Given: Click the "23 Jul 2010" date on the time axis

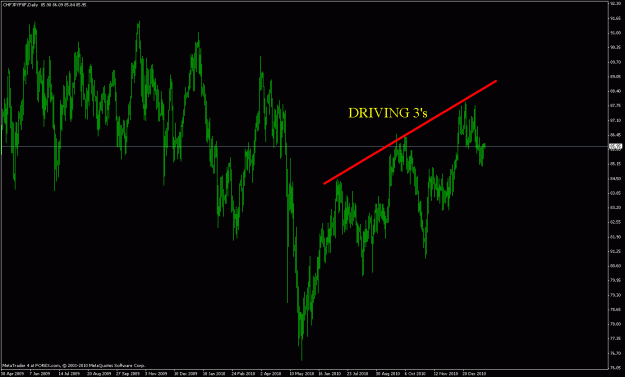Looking at the screenshot, I should coord(358,373).
